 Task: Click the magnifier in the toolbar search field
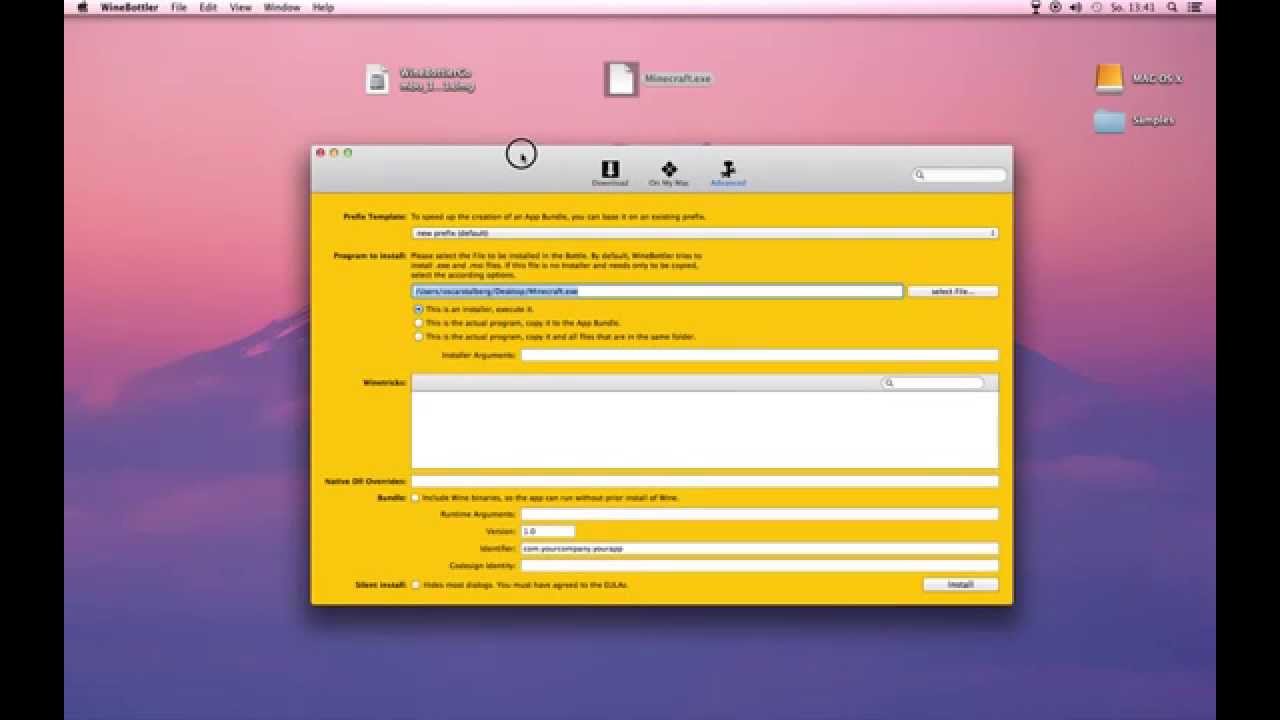tap(920, 175)
